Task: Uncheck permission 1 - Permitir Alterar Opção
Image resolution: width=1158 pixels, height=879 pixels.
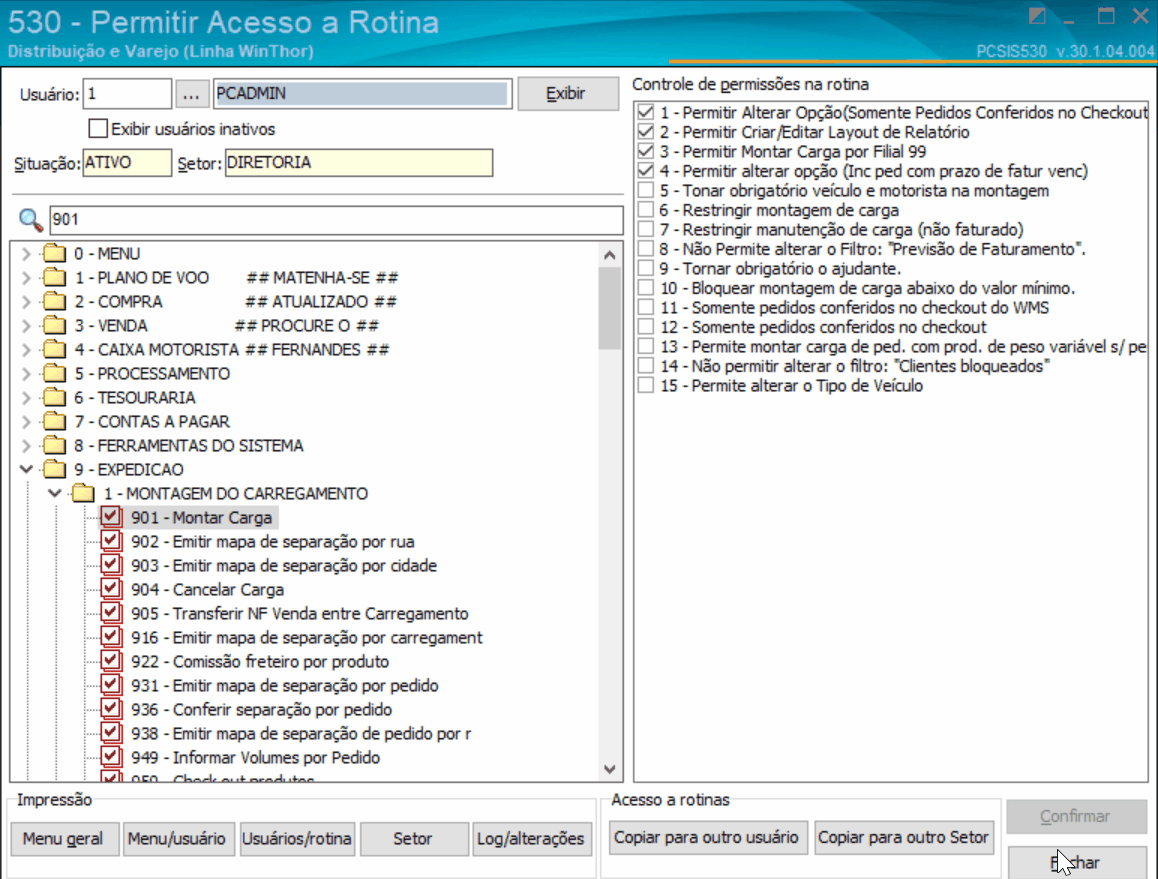Action: [x=645, y=112]
